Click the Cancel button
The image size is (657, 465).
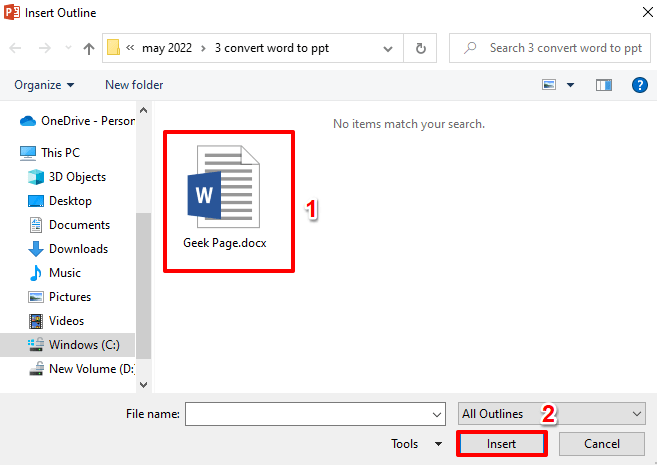[x=602, y=444]
